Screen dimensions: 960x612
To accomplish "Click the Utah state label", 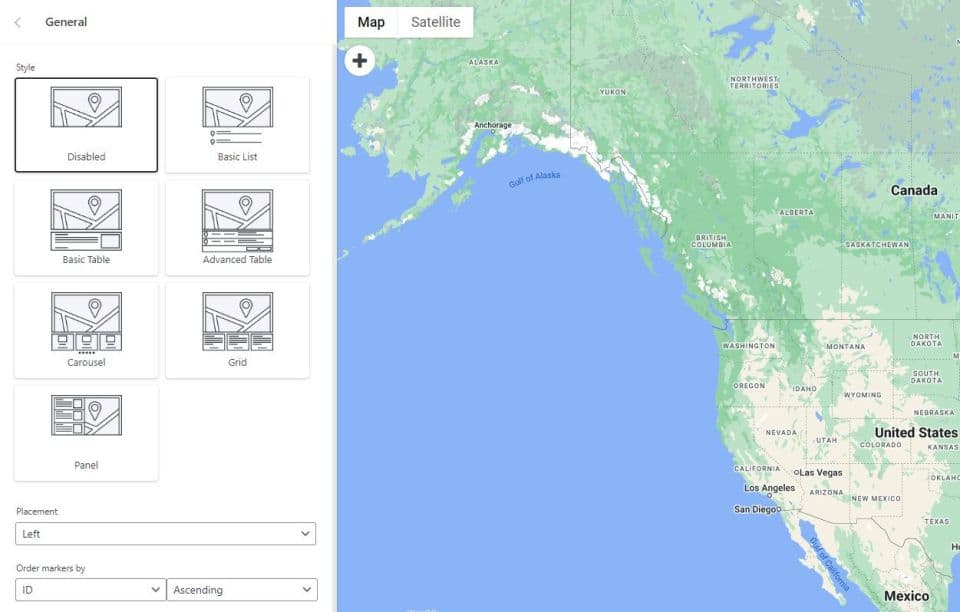I will (826, 440).
